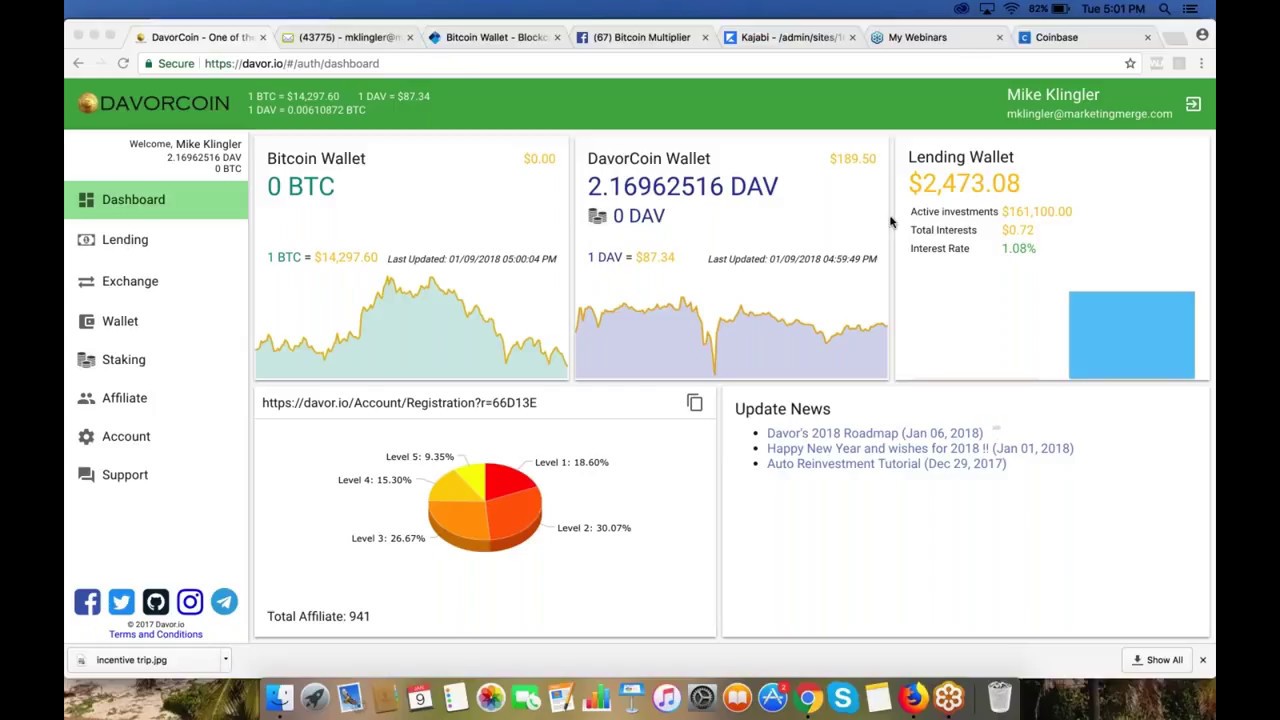Viewport: 1280px width, 720px height.
Task: Click the DavorCoin Wallet price chart
Action: (x=731, y=336)
